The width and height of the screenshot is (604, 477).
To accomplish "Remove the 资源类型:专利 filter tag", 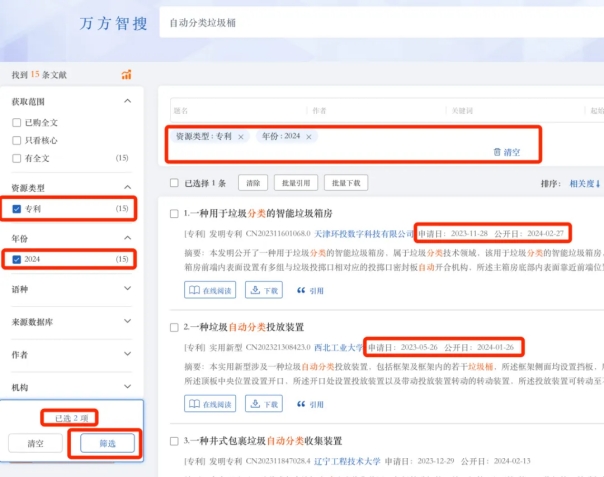I will (x=241, y=136).
